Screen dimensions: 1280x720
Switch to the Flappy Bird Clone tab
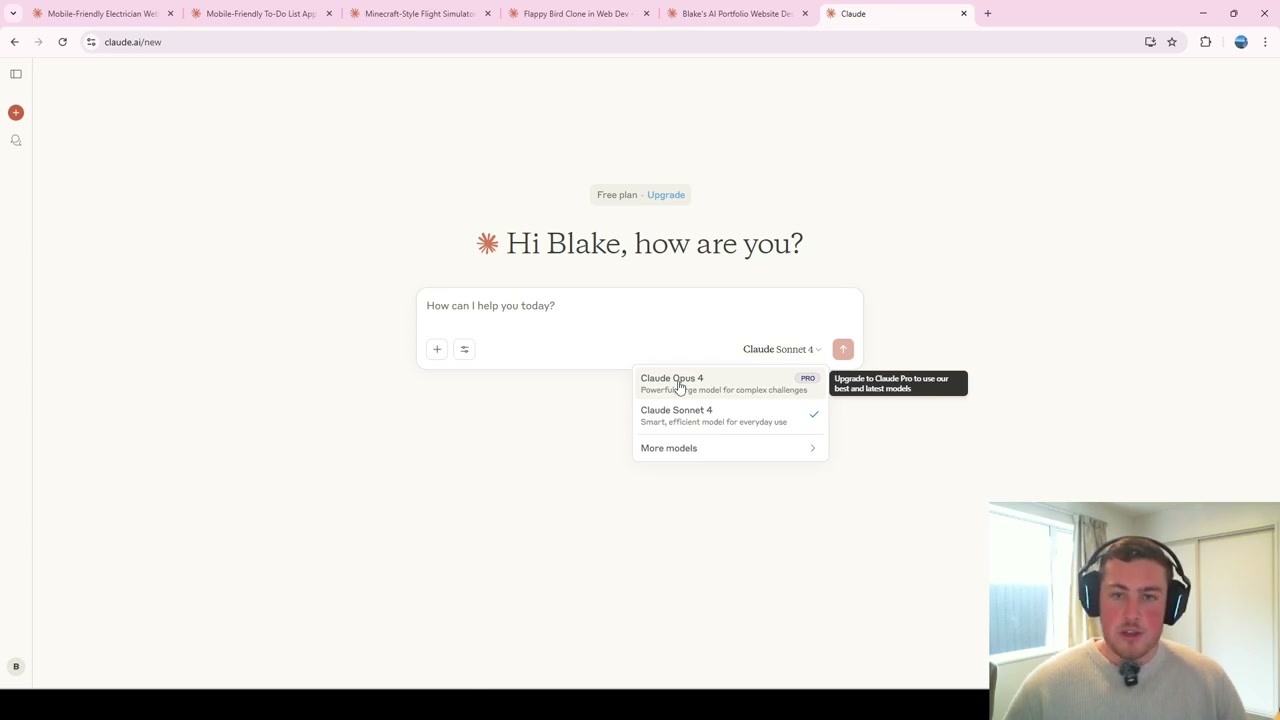(578, 14)
